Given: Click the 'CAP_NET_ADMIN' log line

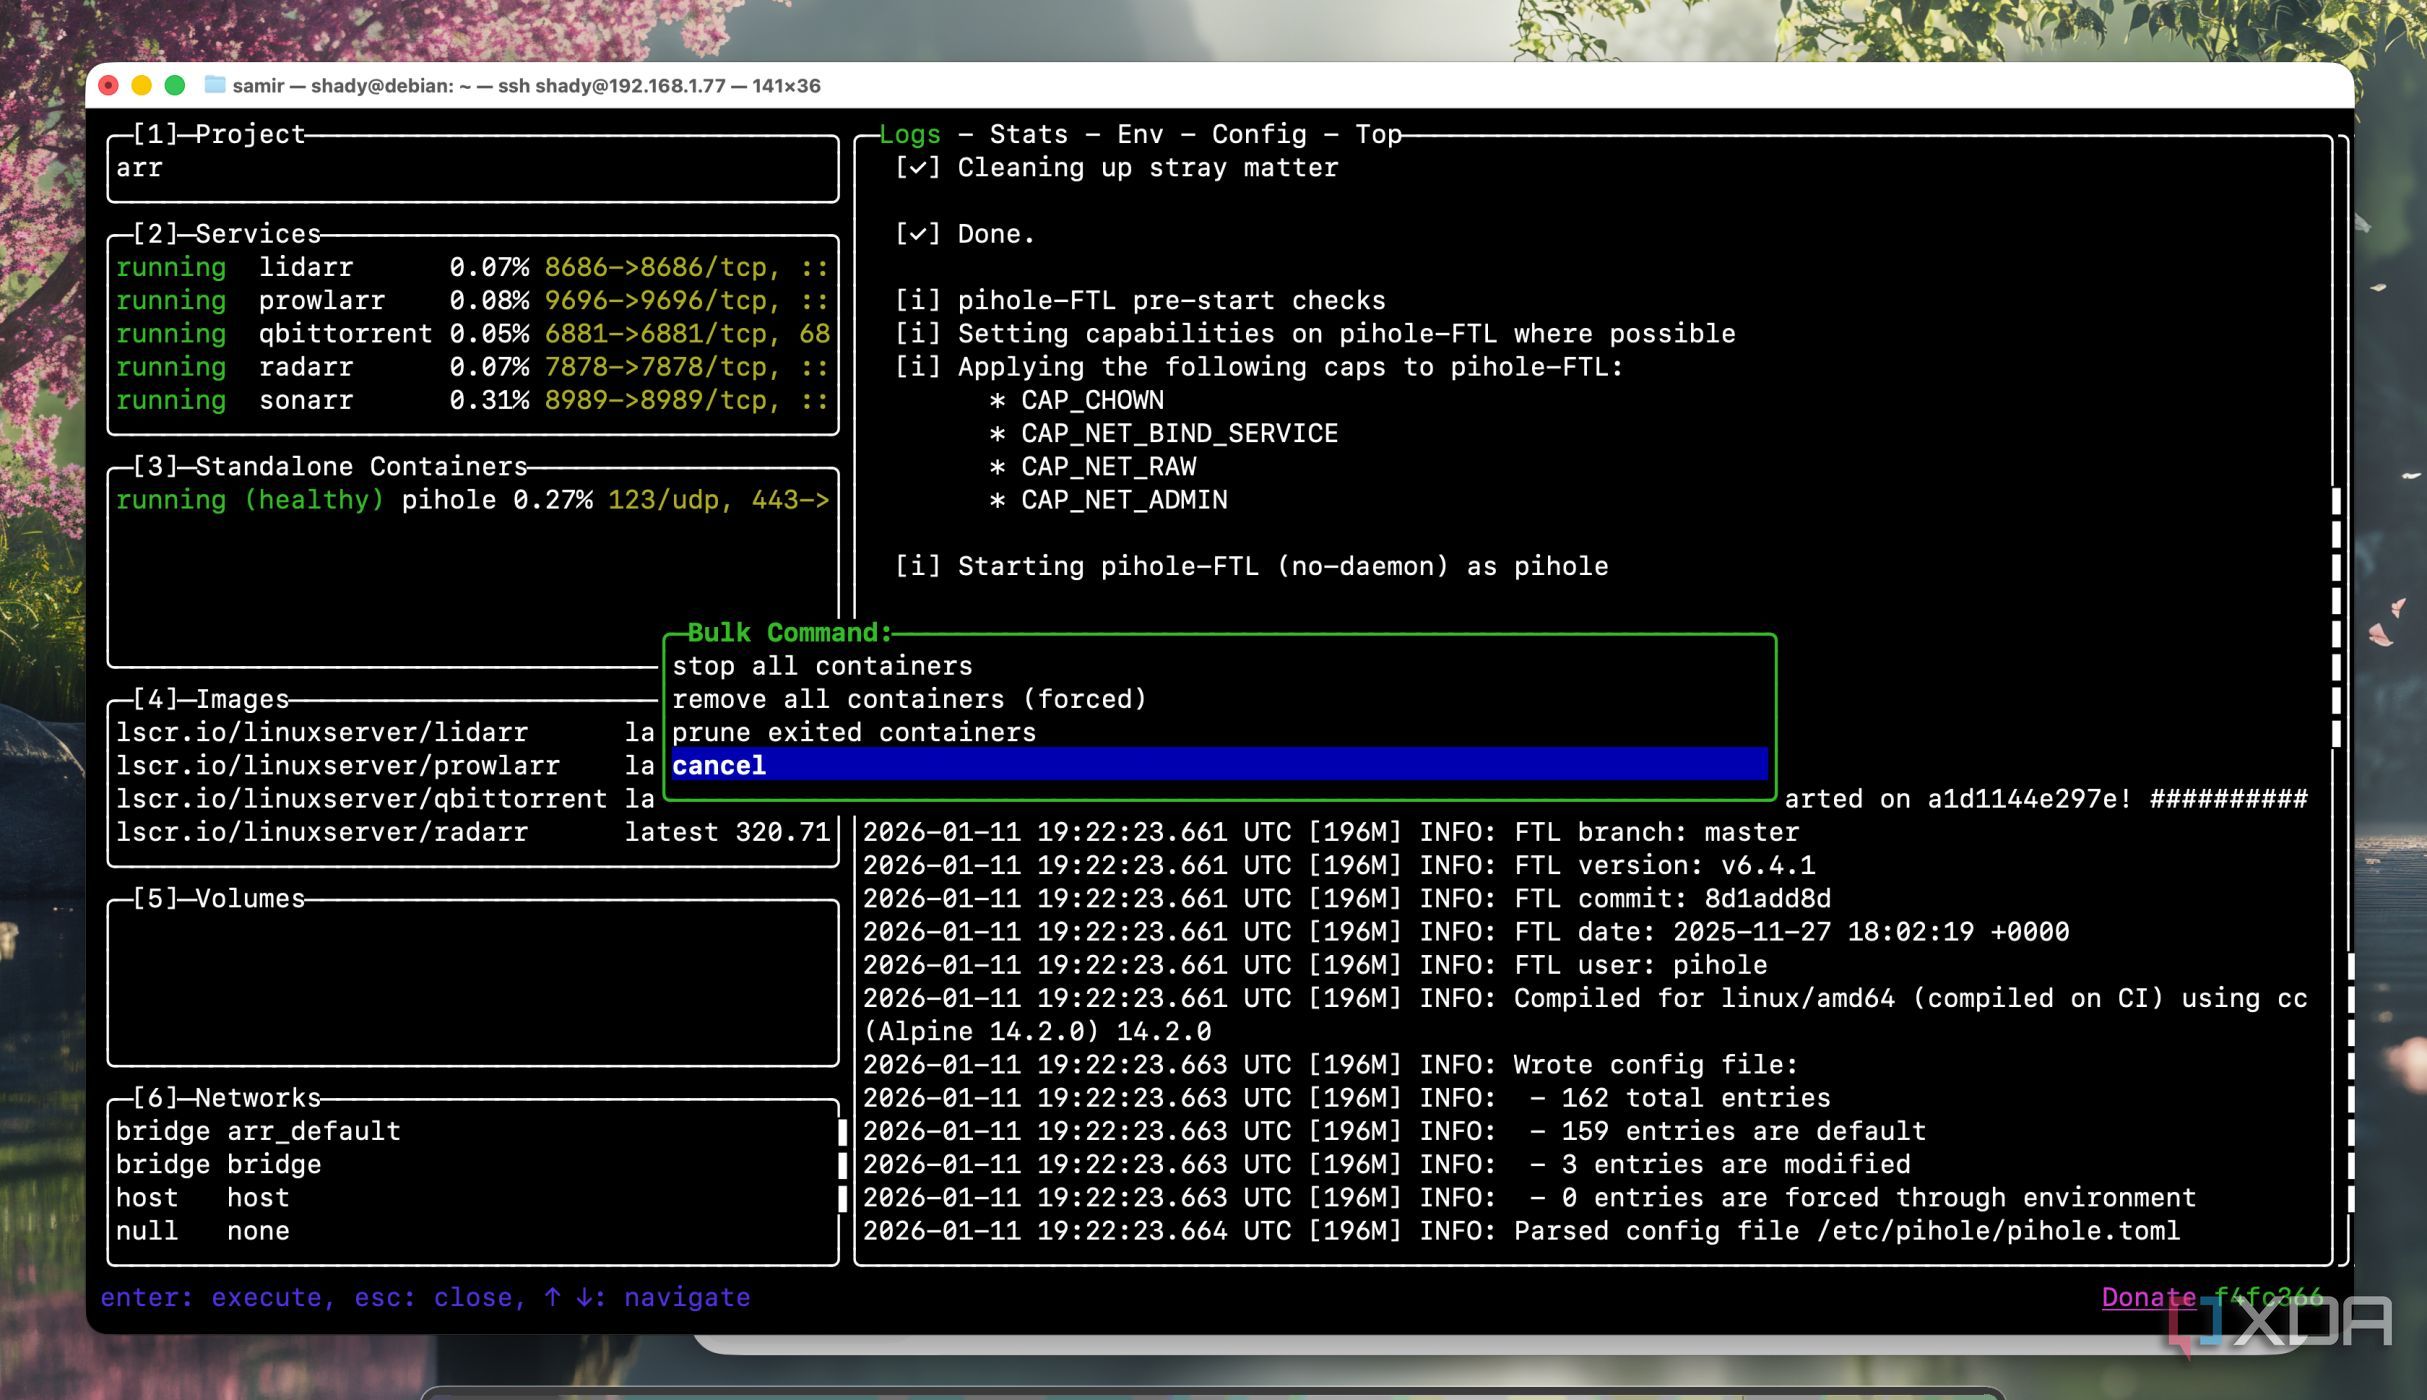Looking at the screenshot, I should pos(1108,500).
